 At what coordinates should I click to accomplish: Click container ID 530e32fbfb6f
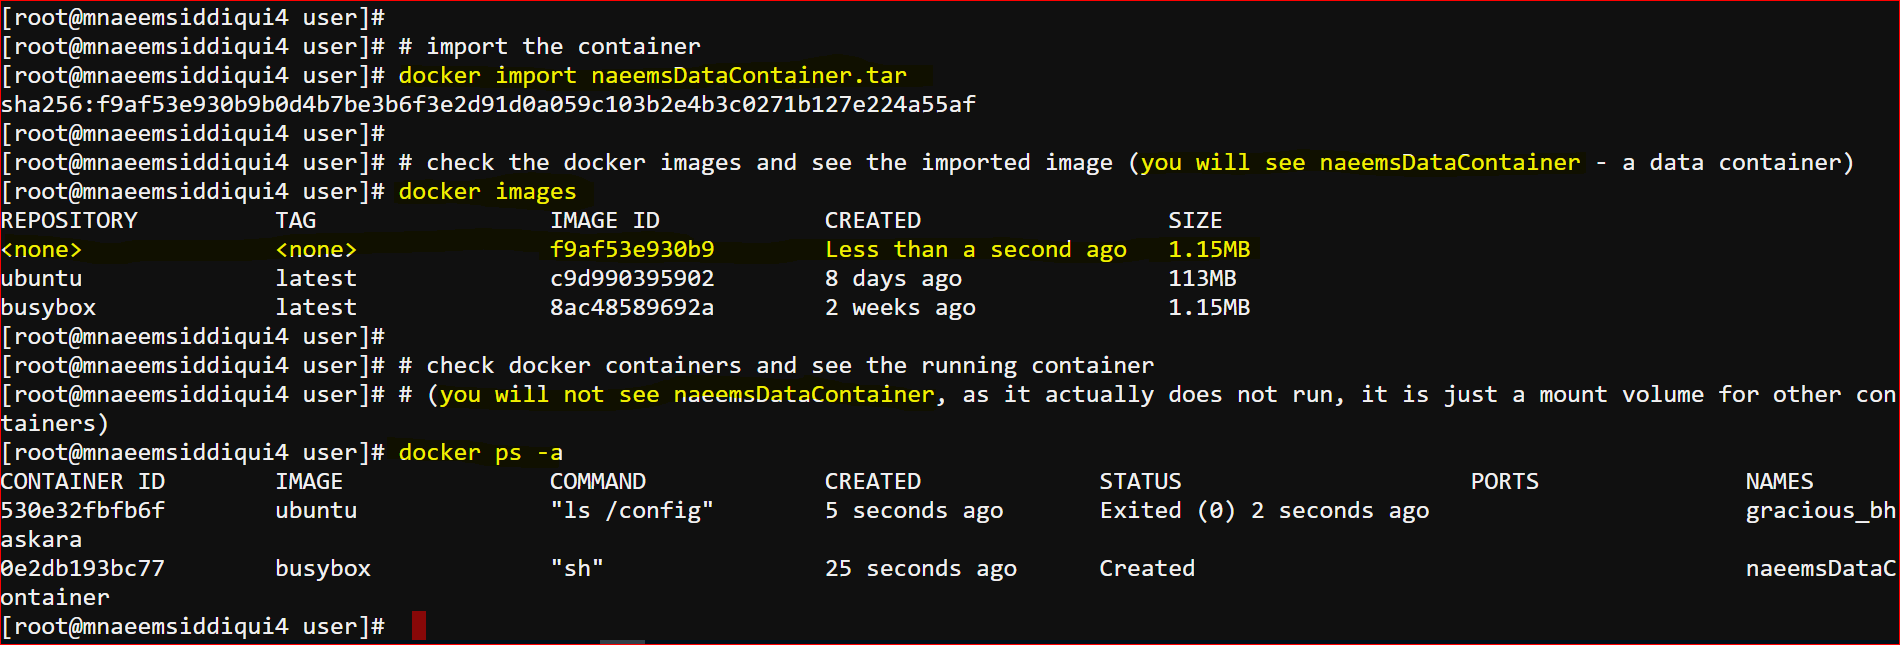[82, 511]
